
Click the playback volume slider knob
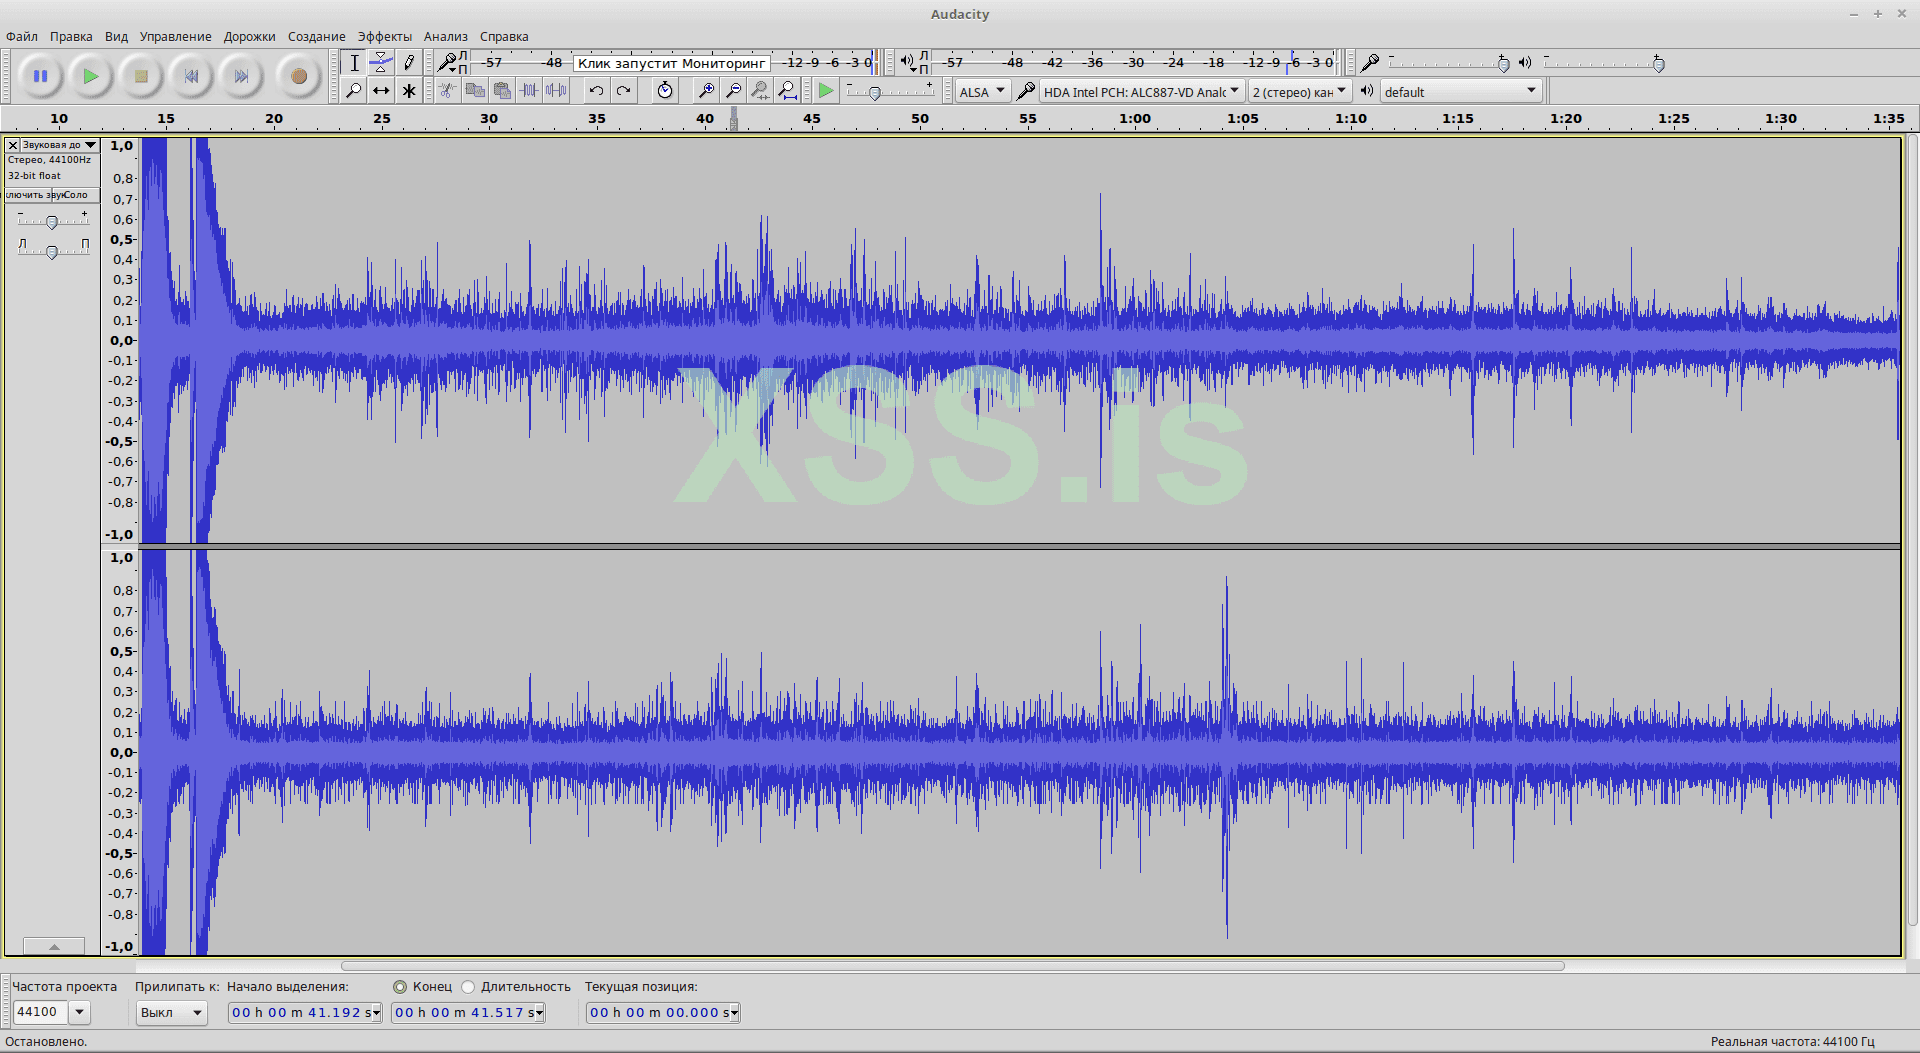pyautogui.click(x=1658, y=64)
